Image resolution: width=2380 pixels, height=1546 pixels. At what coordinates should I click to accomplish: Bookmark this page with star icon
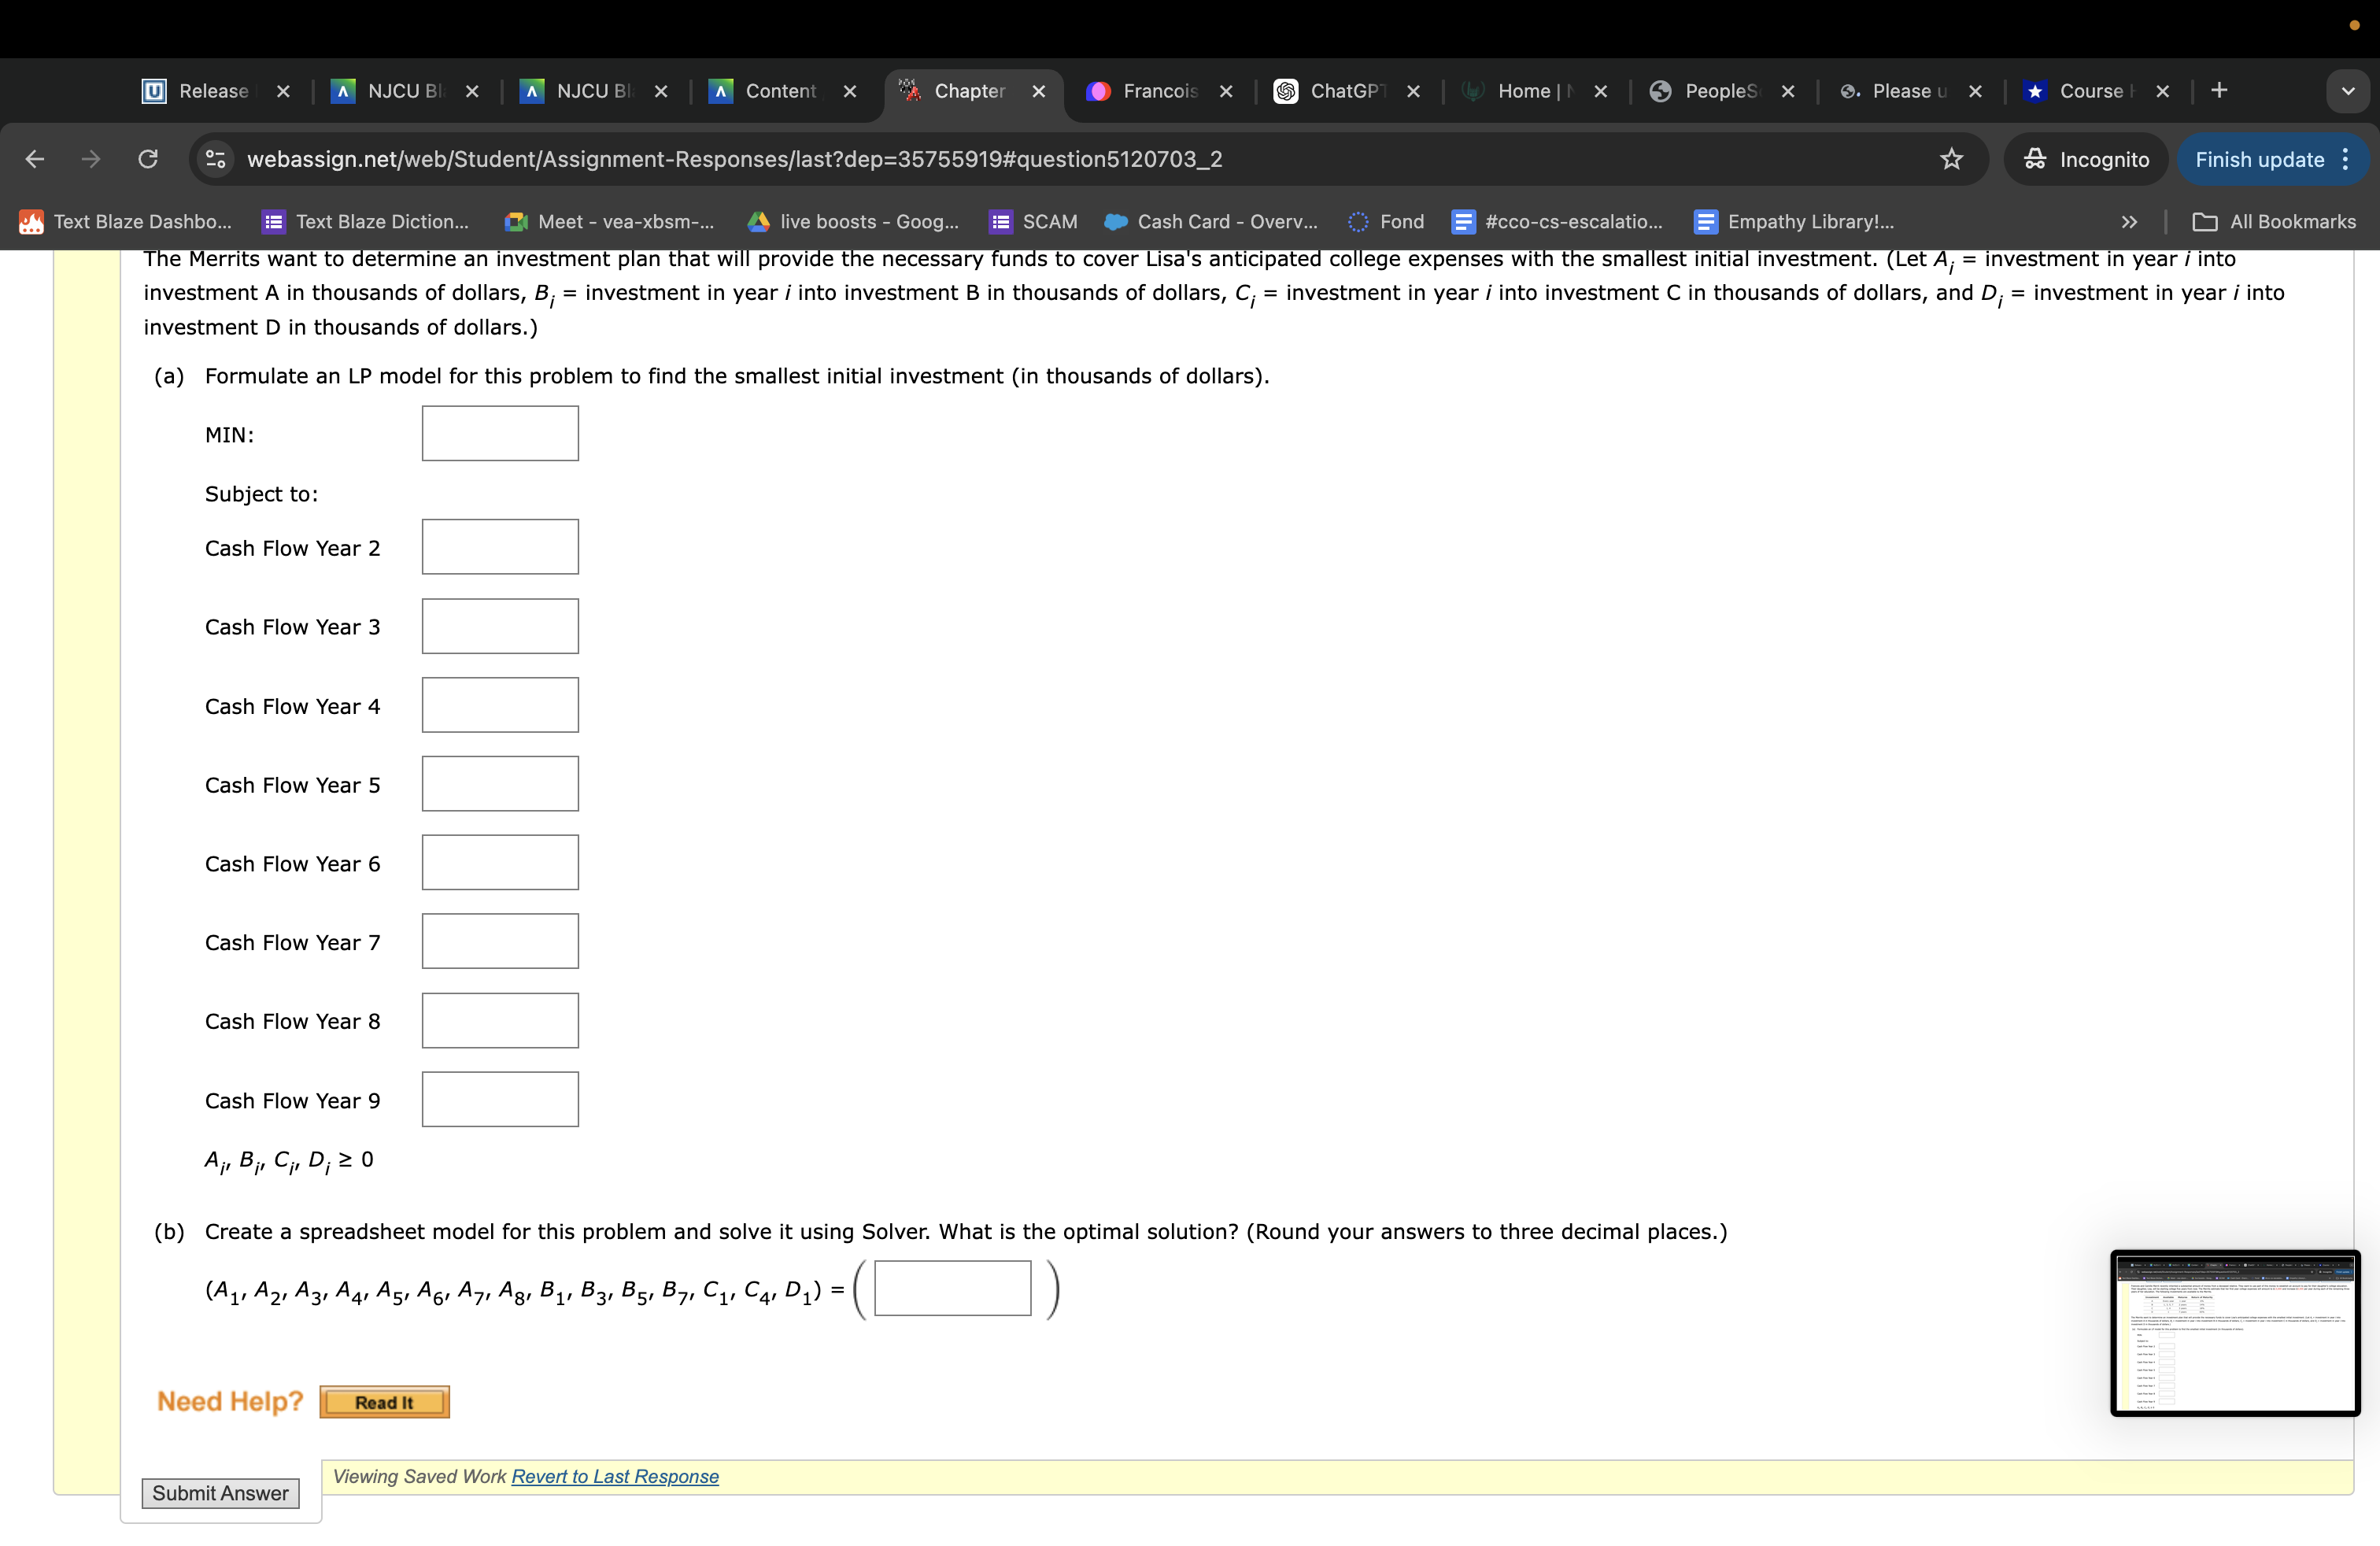point(1951,159)
